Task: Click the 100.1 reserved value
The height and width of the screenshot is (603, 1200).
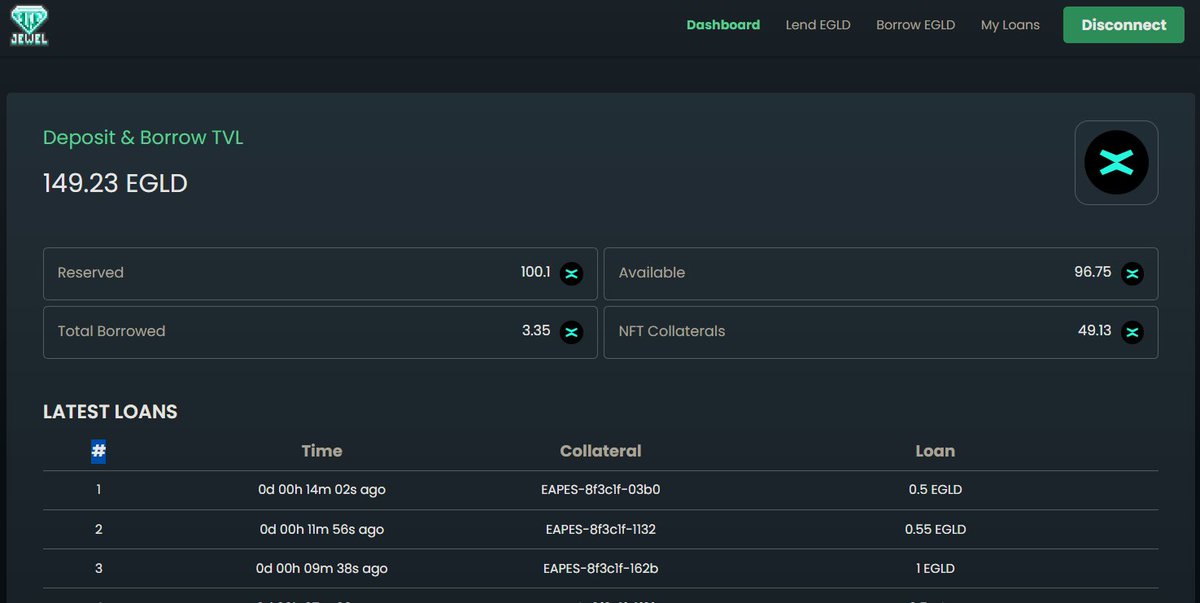Action: tap(535, 272)
